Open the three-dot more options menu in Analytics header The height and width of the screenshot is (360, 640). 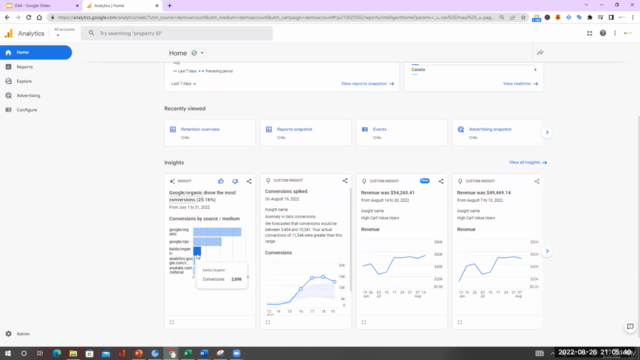tap(615, 33)
